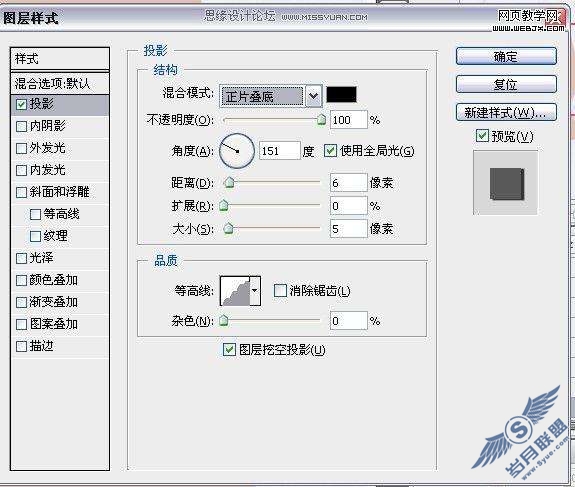Click the angle dial control

(x=237, y=151)
